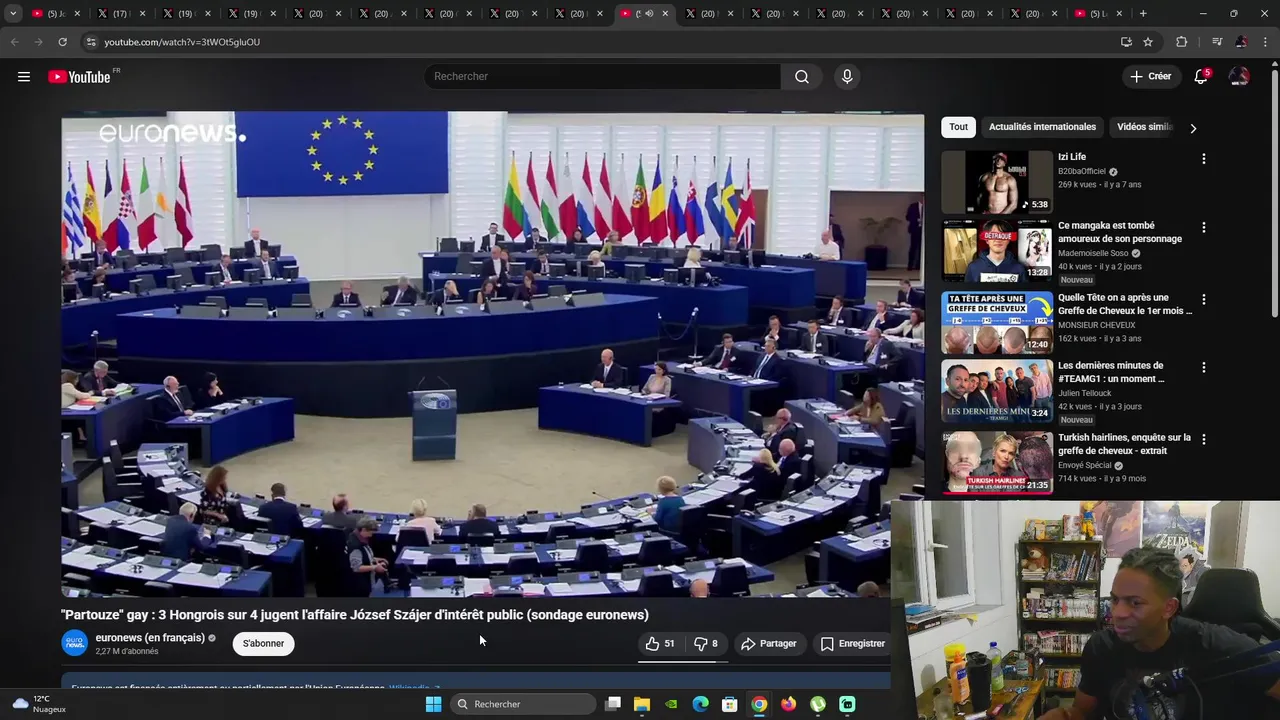Click the Partager share button
Viewport: 1280px width, 720px height.
pos(768,644)
